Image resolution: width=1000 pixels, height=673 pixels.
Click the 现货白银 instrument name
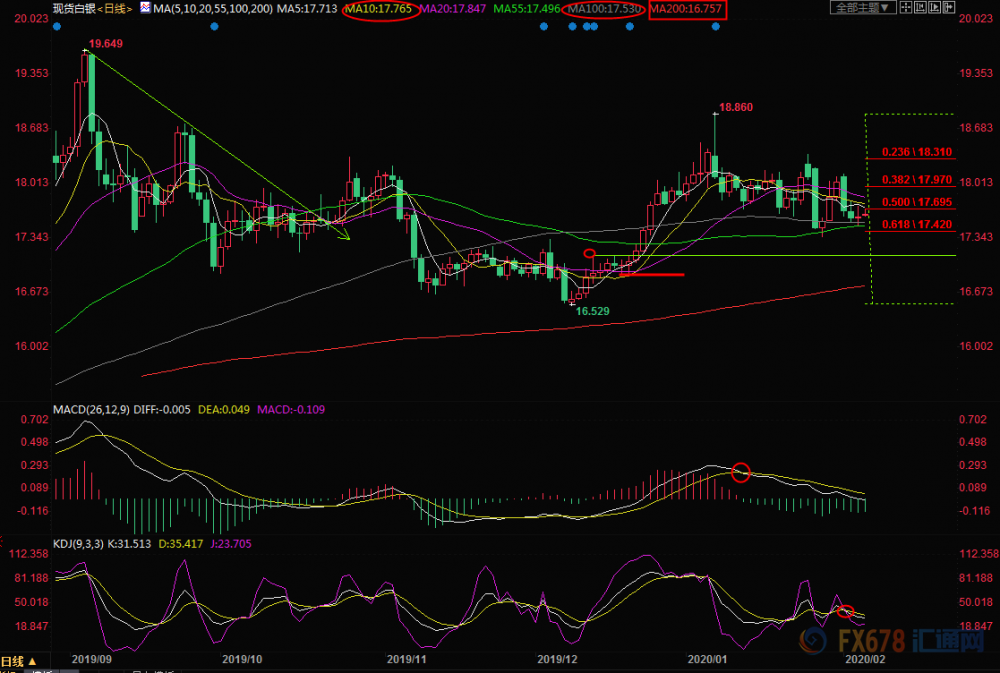pyautogui.click(x=75, y=9)
